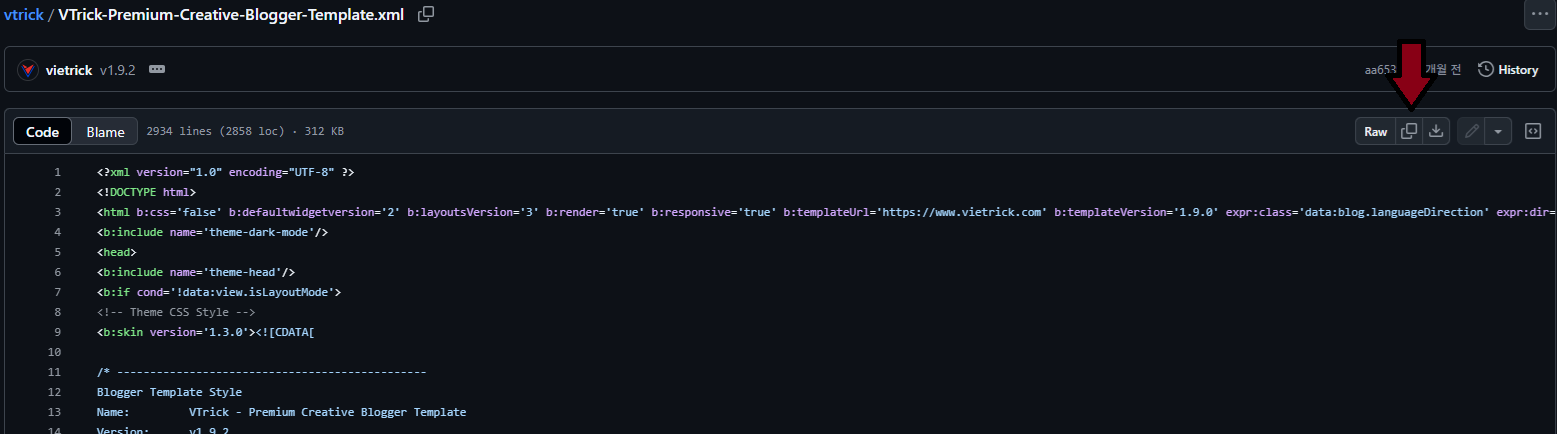Select line number 3
The image size is (1557, 434).
58,212
